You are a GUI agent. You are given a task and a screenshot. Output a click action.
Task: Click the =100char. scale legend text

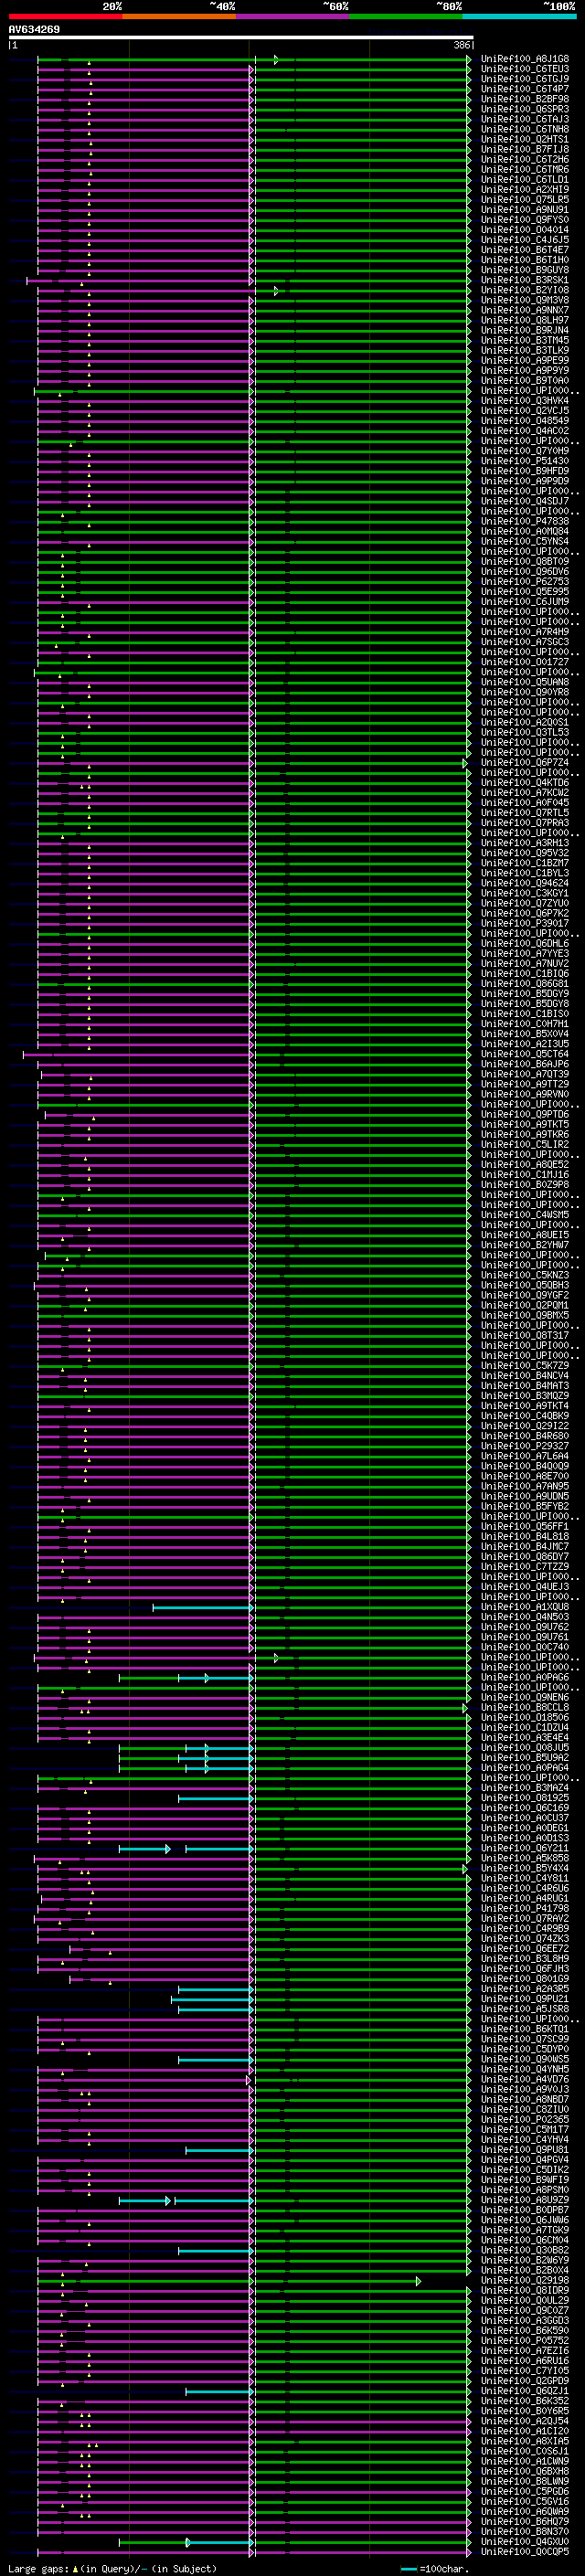pyautogui.click(x=445, y=2569)
